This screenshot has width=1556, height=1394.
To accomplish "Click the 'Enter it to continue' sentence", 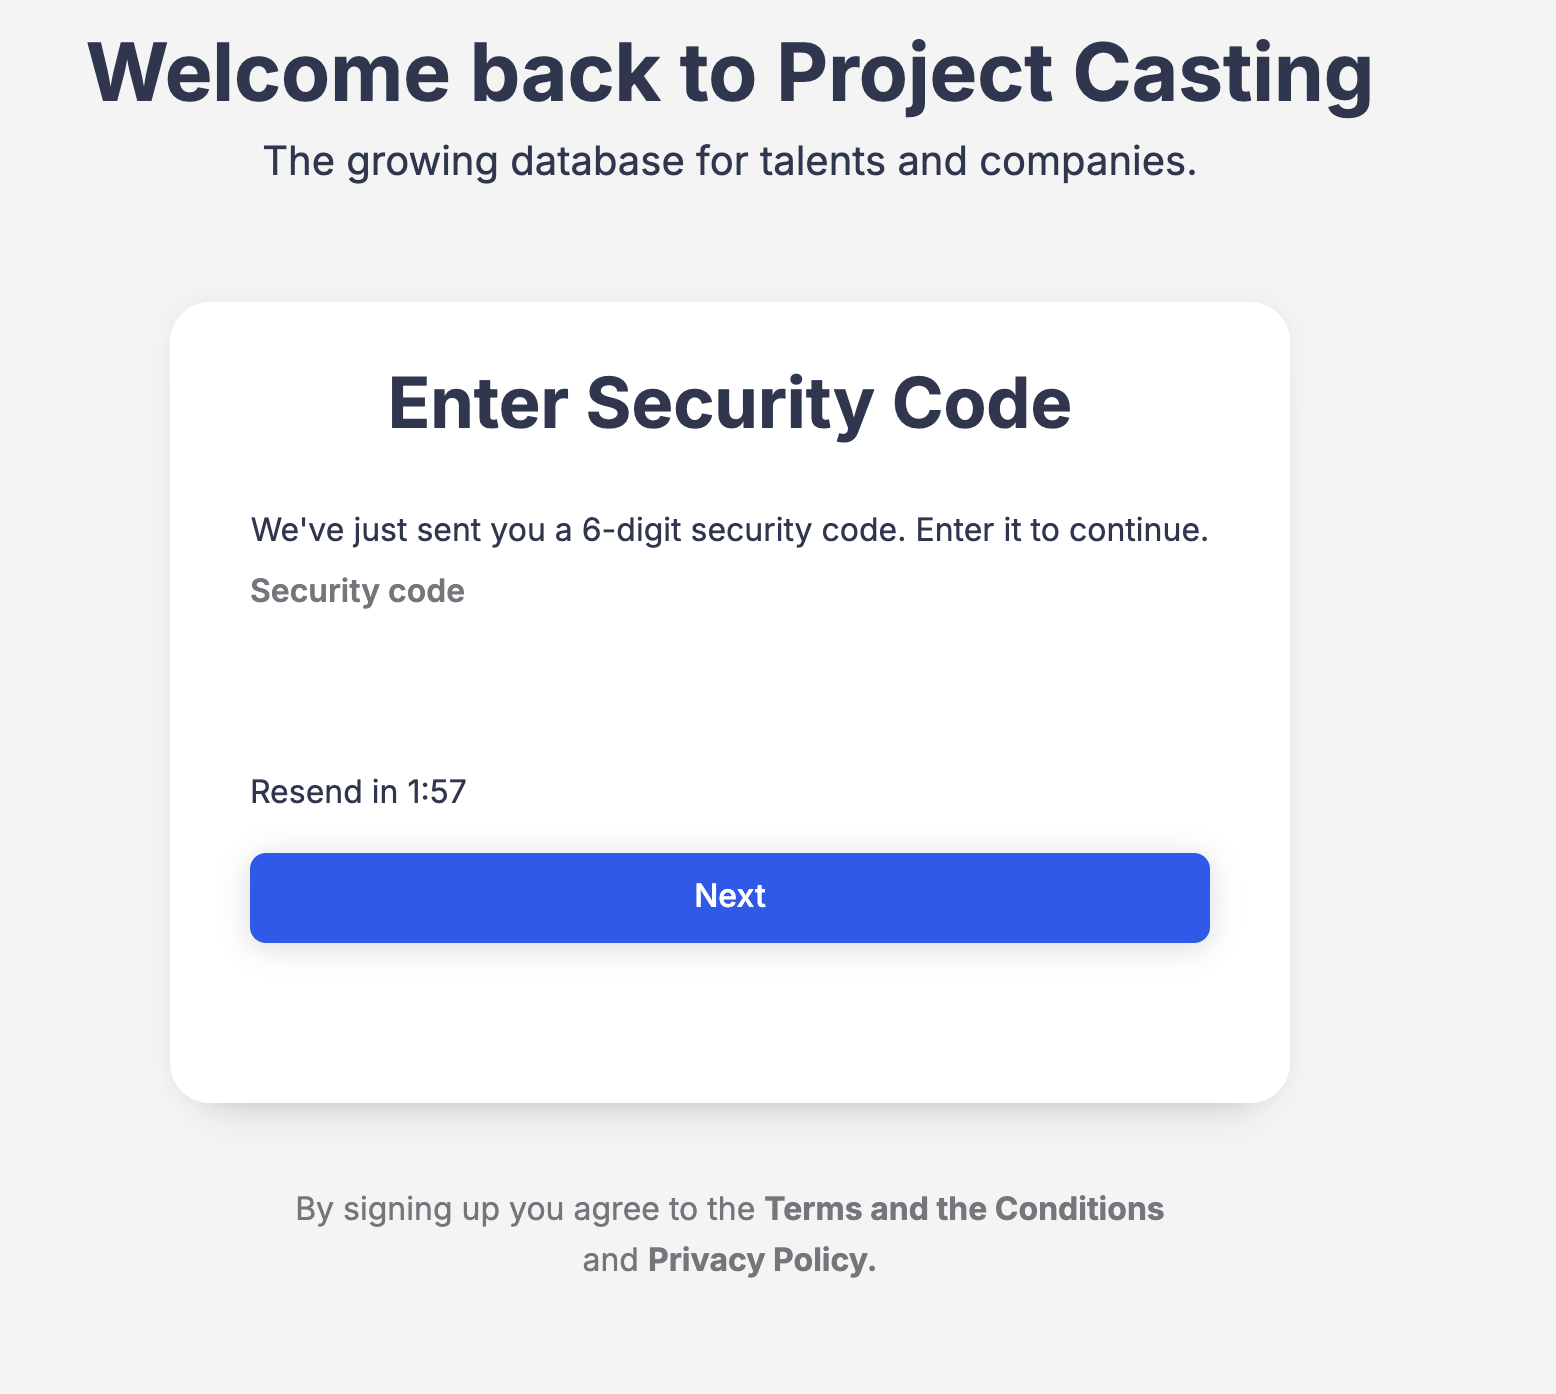I will coord(1061,530).
